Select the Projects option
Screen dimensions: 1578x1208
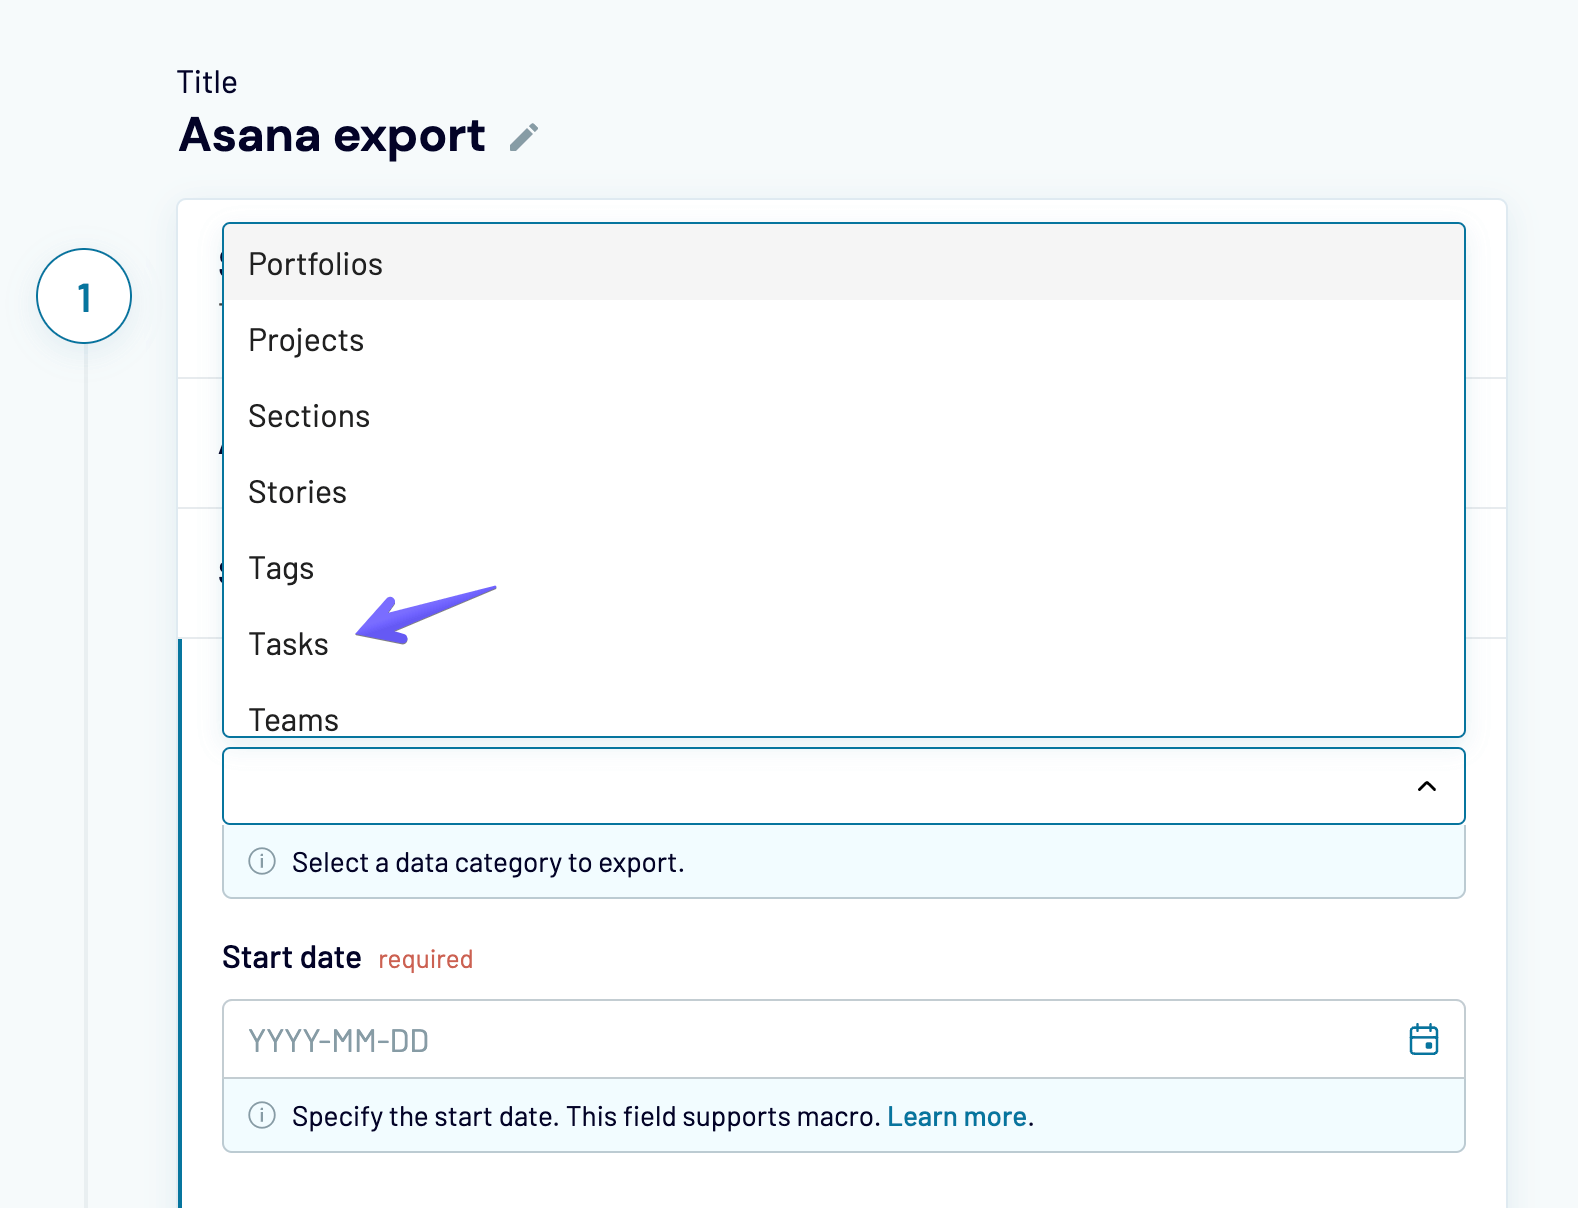click(306, 340)
